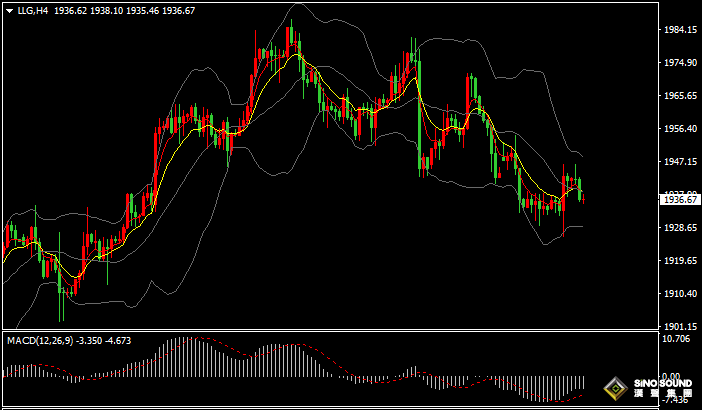Click the 1984.15 price axis label
Screen dimensions: 702x410
[680, 30]
